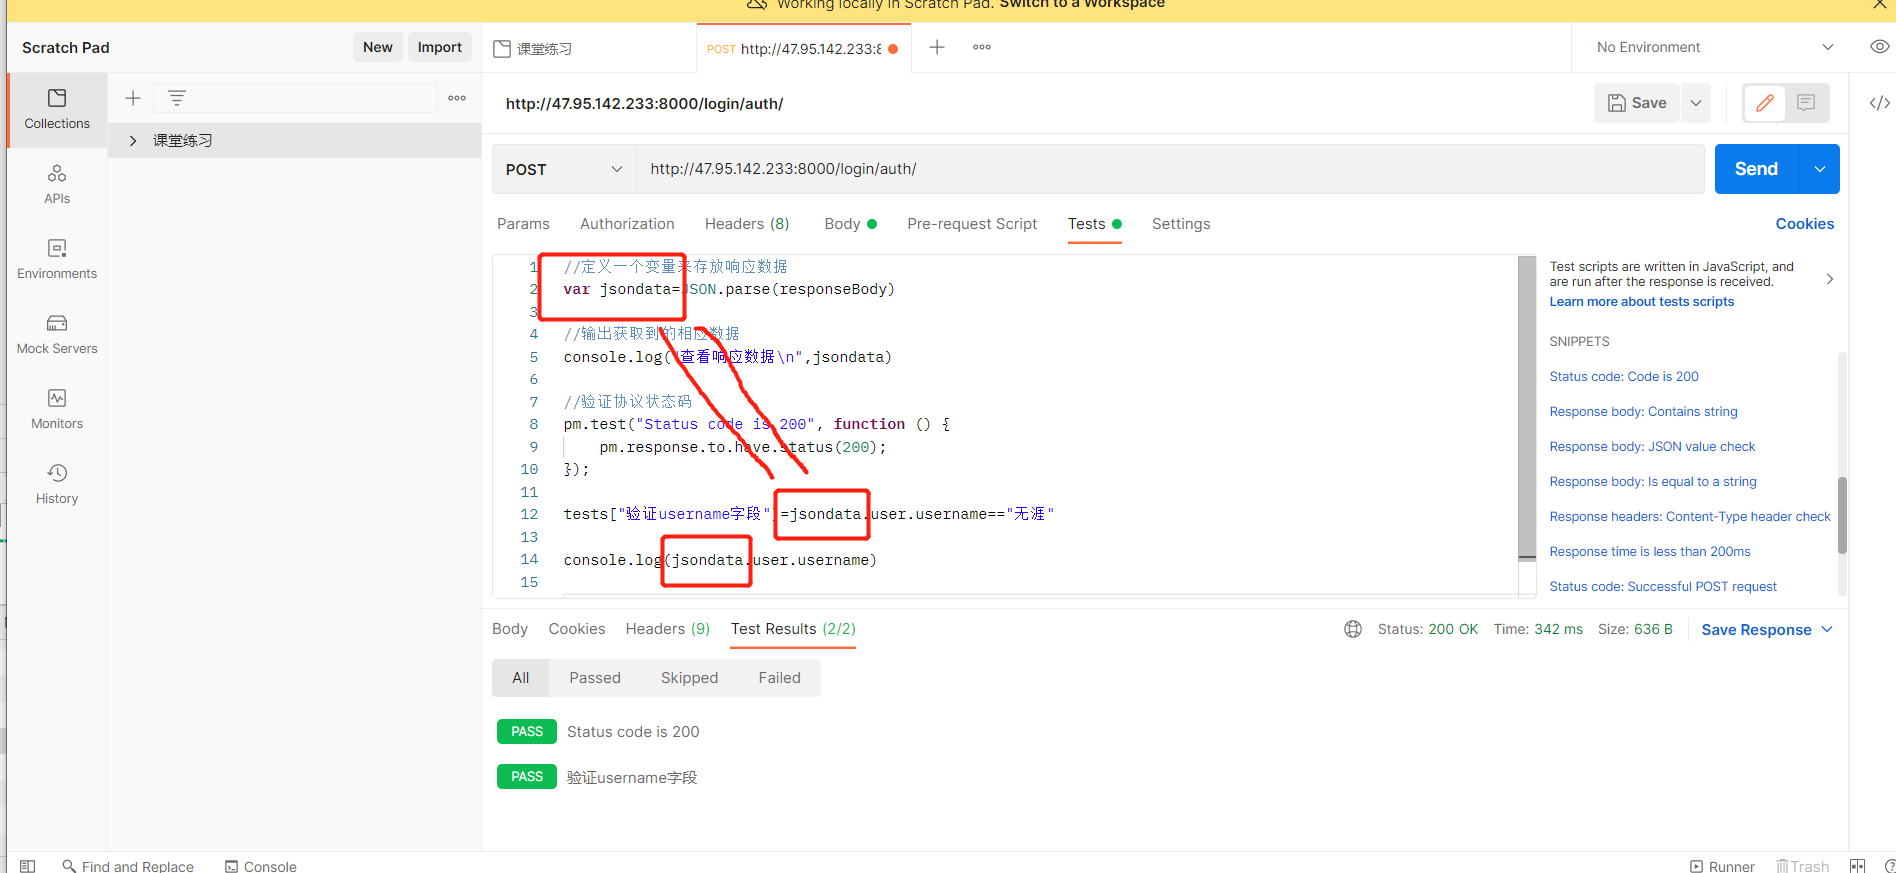Open the Console

pyautogui.click(x=261, y=866)
